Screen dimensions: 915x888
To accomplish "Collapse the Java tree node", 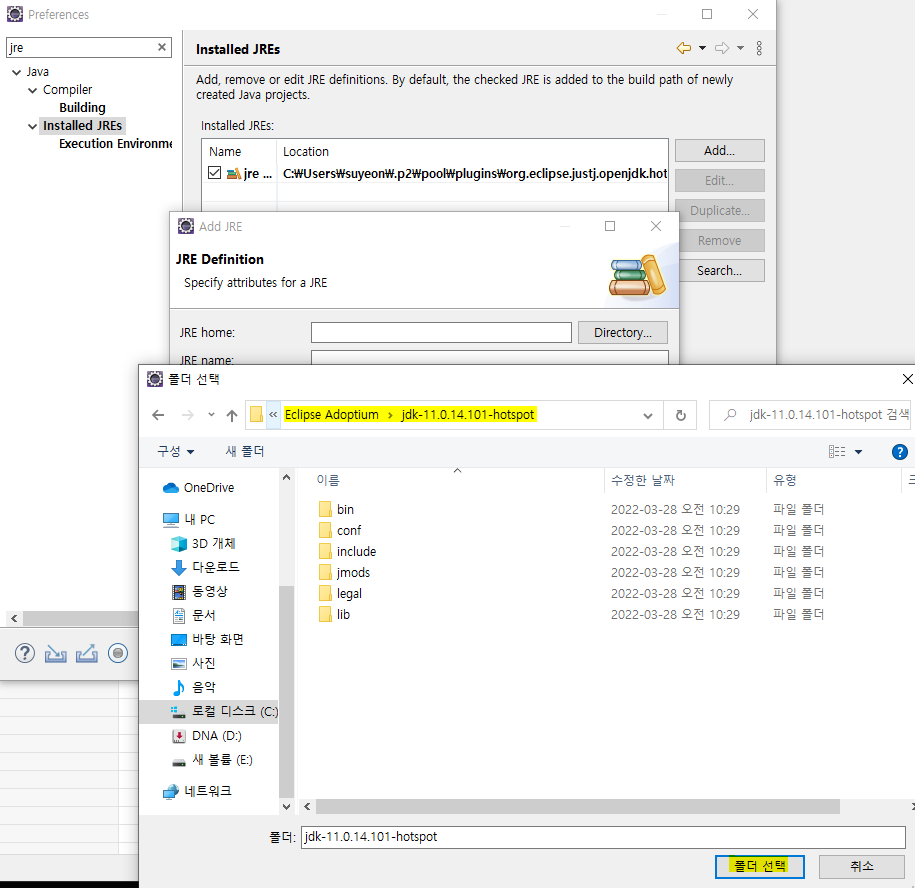I will coord(16,72).
